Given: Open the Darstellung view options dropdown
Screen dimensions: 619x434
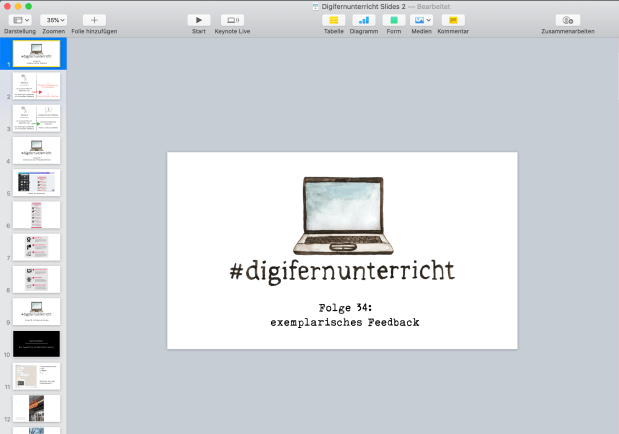Looking at the screenshot, I should [20, 20].
